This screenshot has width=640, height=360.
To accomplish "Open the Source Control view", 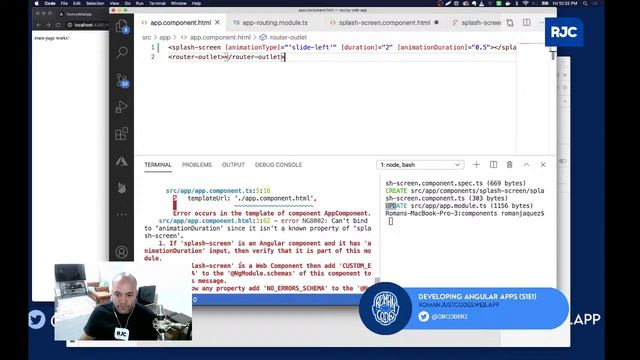I will 122,80.
